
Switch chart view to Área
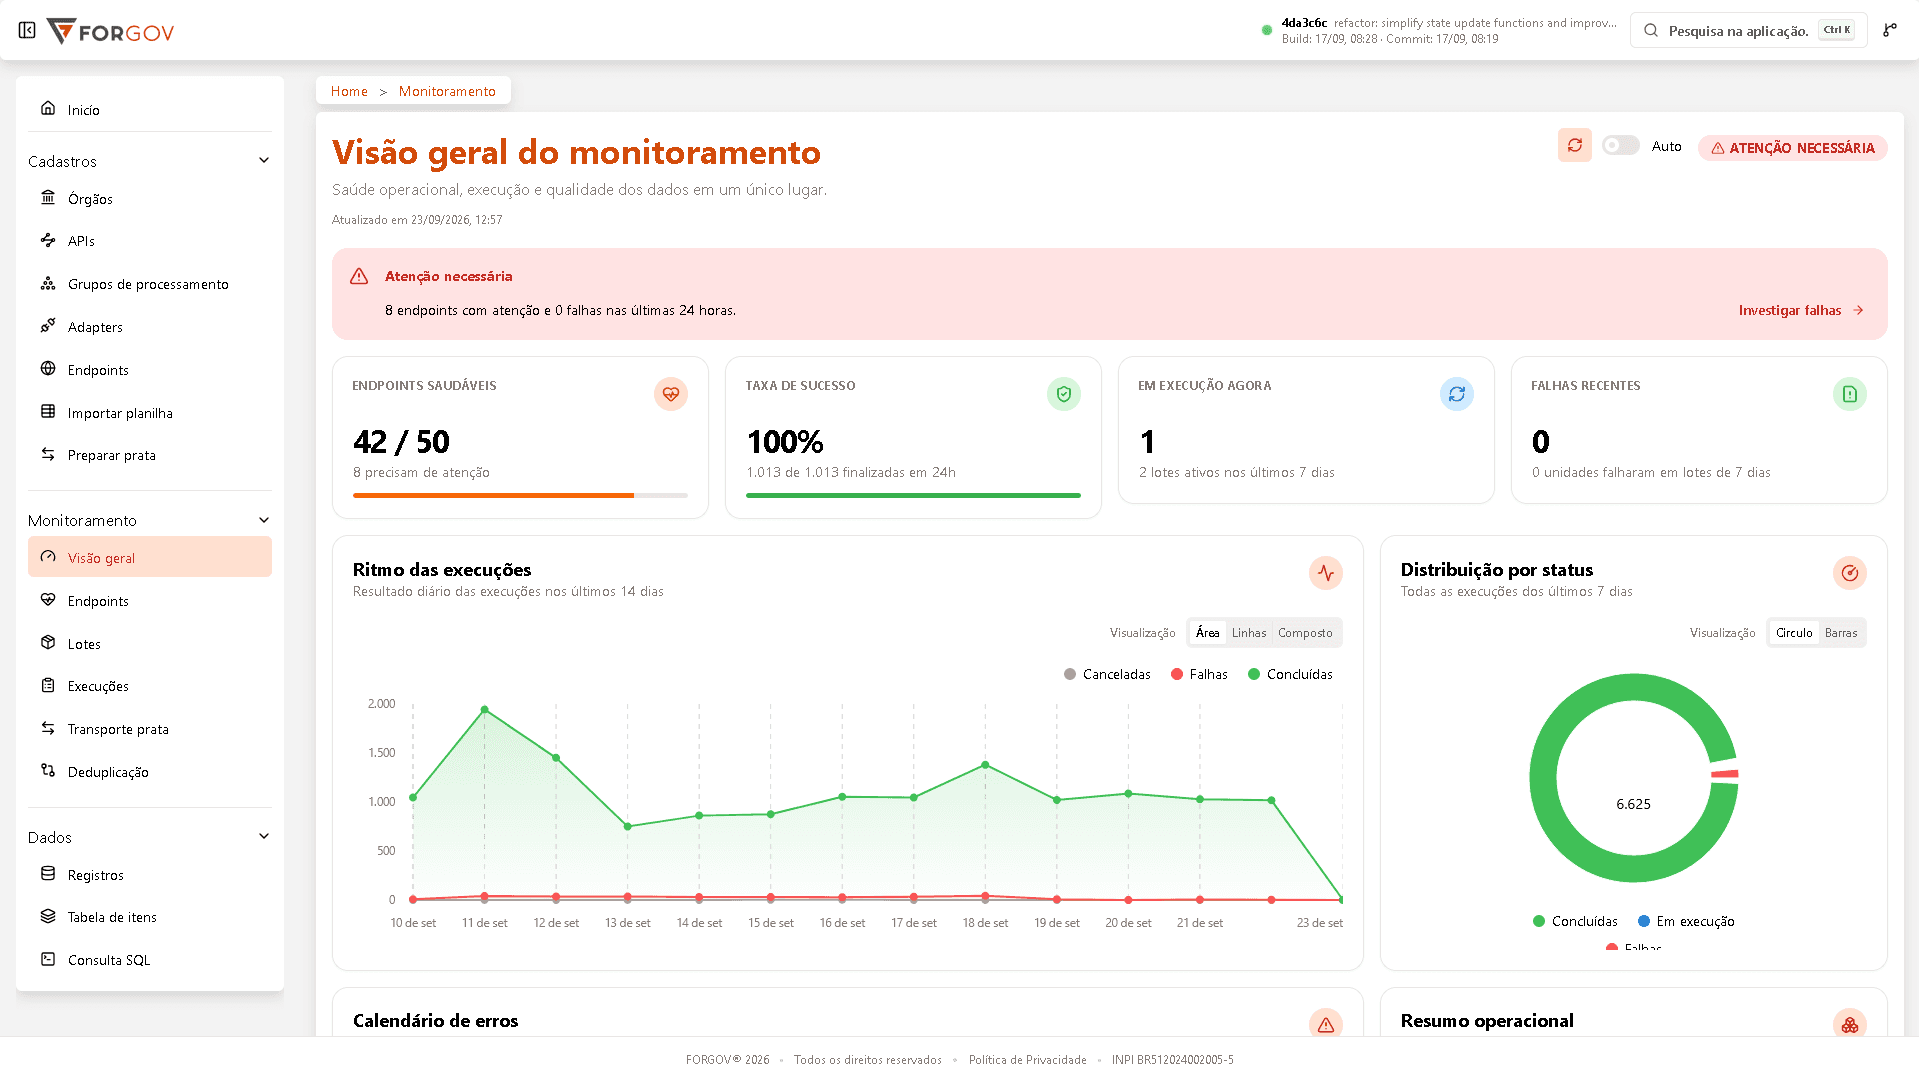click(x=1207, y=633)
